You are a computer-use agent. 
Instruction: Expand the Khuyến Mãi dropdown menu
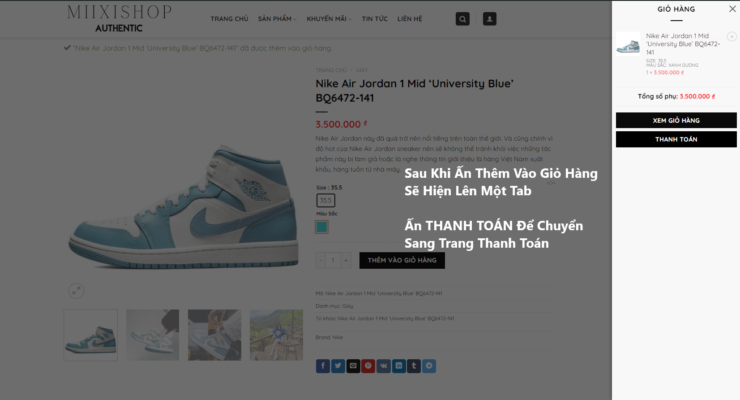pos(328,19)
